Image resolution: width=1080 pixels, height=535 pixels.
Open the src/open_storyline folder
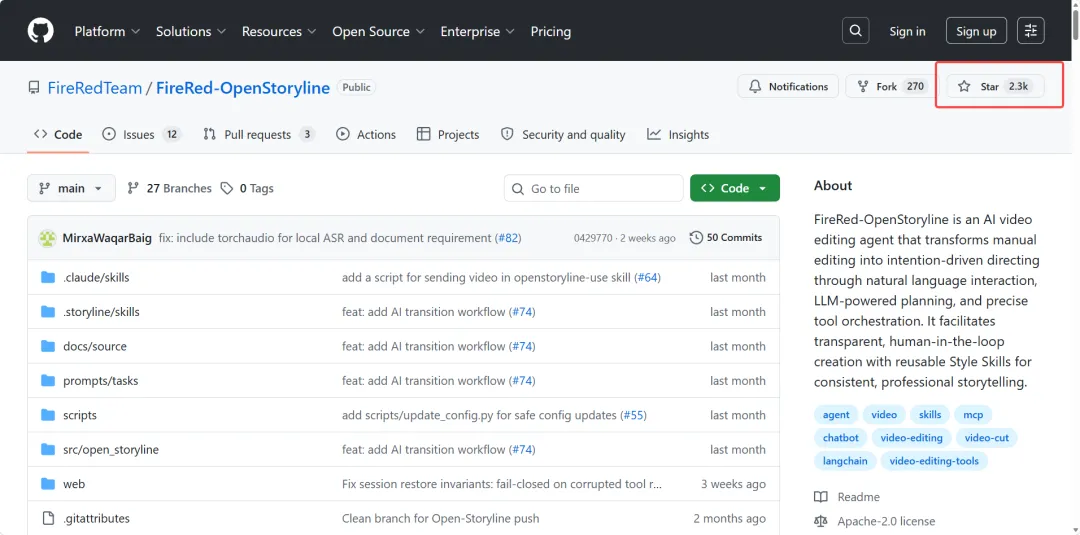pos(111,450)
